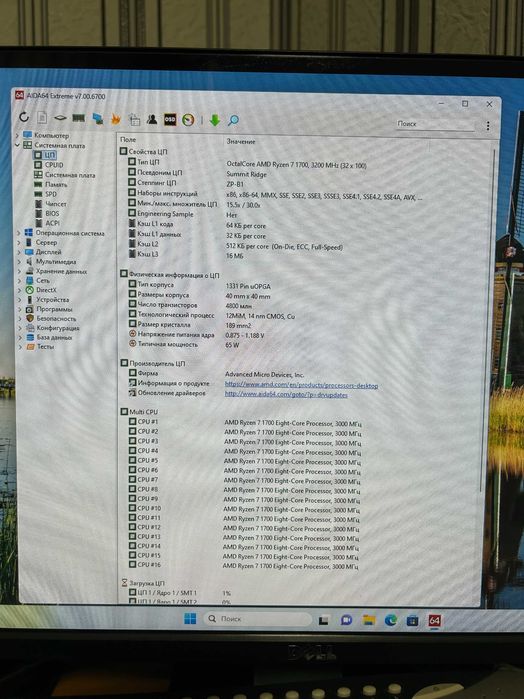The width and height of the screenshot is (524, 699).
Task: Select the CPU #16 row
Action: [x=244, y=565]
